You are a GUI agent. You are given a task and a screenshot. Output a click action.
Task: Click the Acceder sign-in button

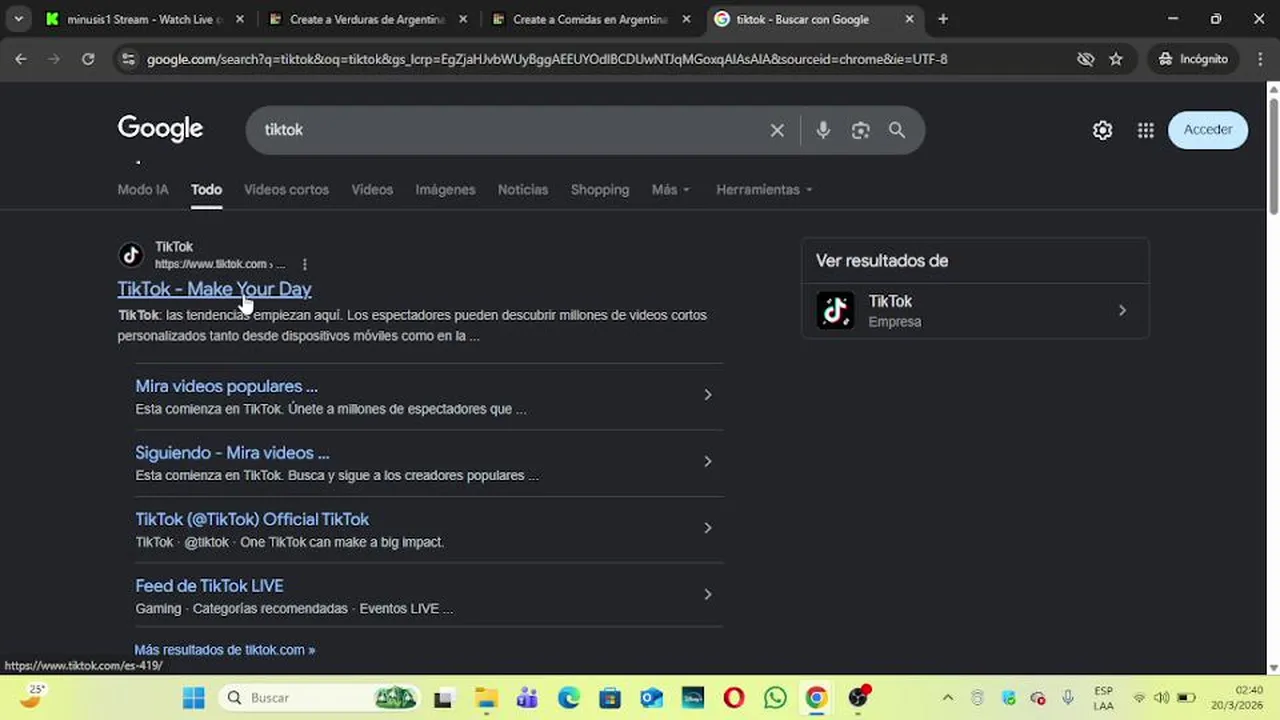coord(1208,130)
